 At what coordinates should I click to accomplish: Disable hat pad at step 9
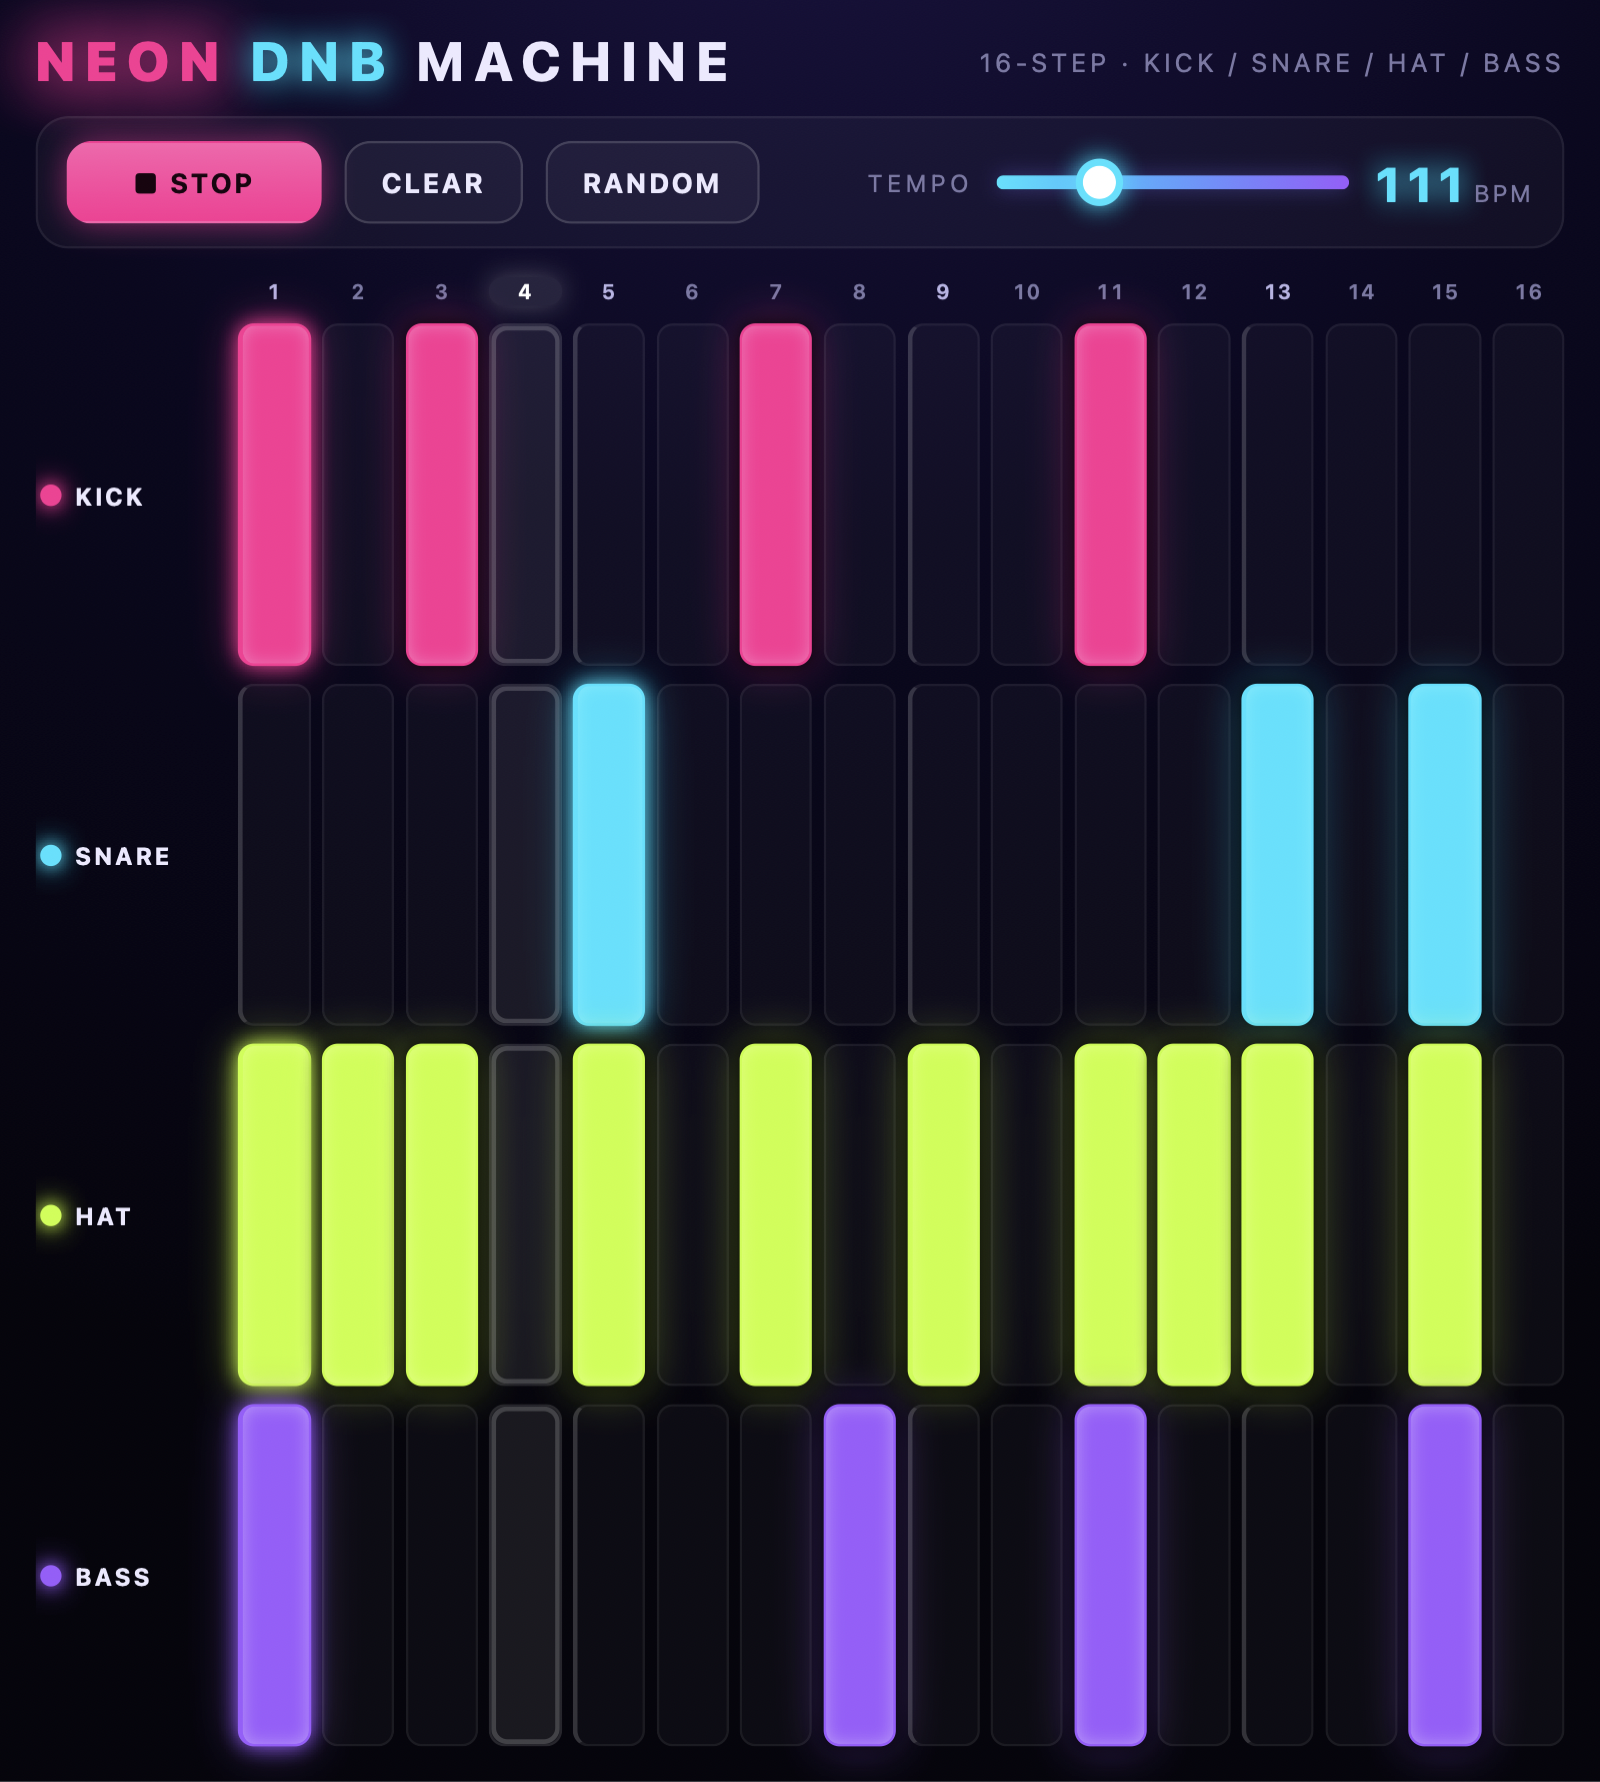point(943,1215)
